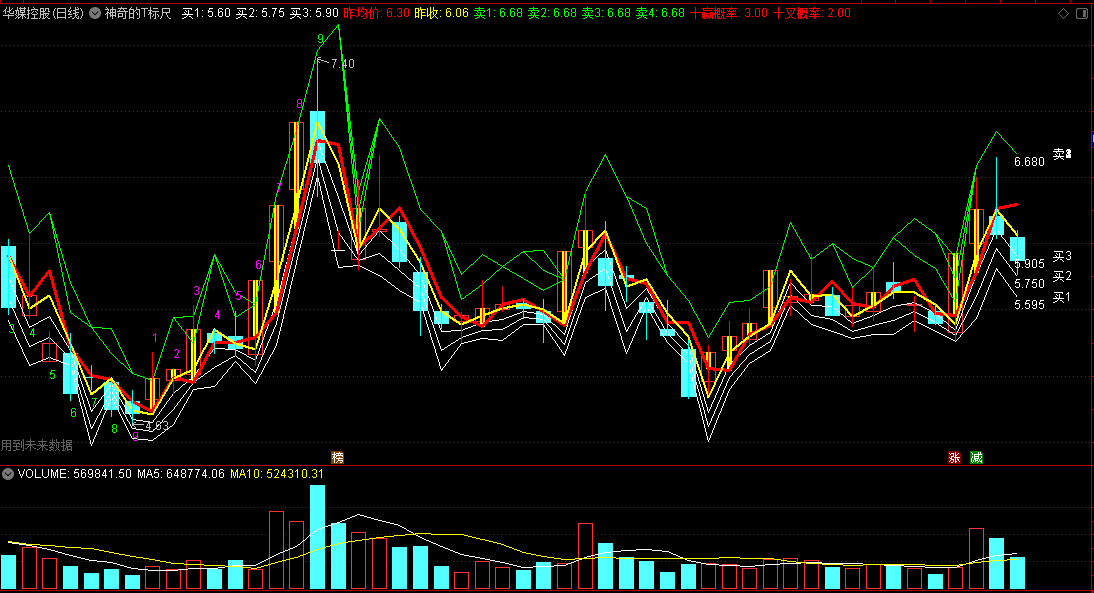
Task: Click the 5.905 price label
Action: click(1030, 264)
